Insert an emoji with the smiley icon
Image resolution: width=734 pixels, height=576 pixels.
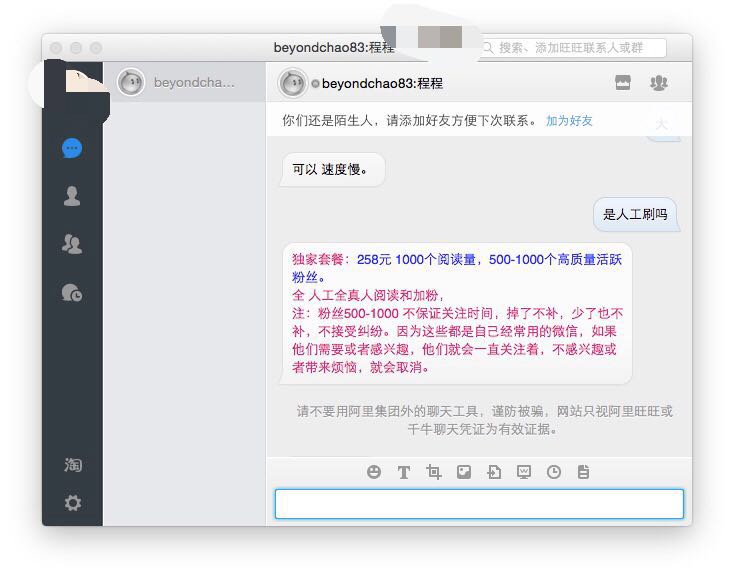coord(374,472)
